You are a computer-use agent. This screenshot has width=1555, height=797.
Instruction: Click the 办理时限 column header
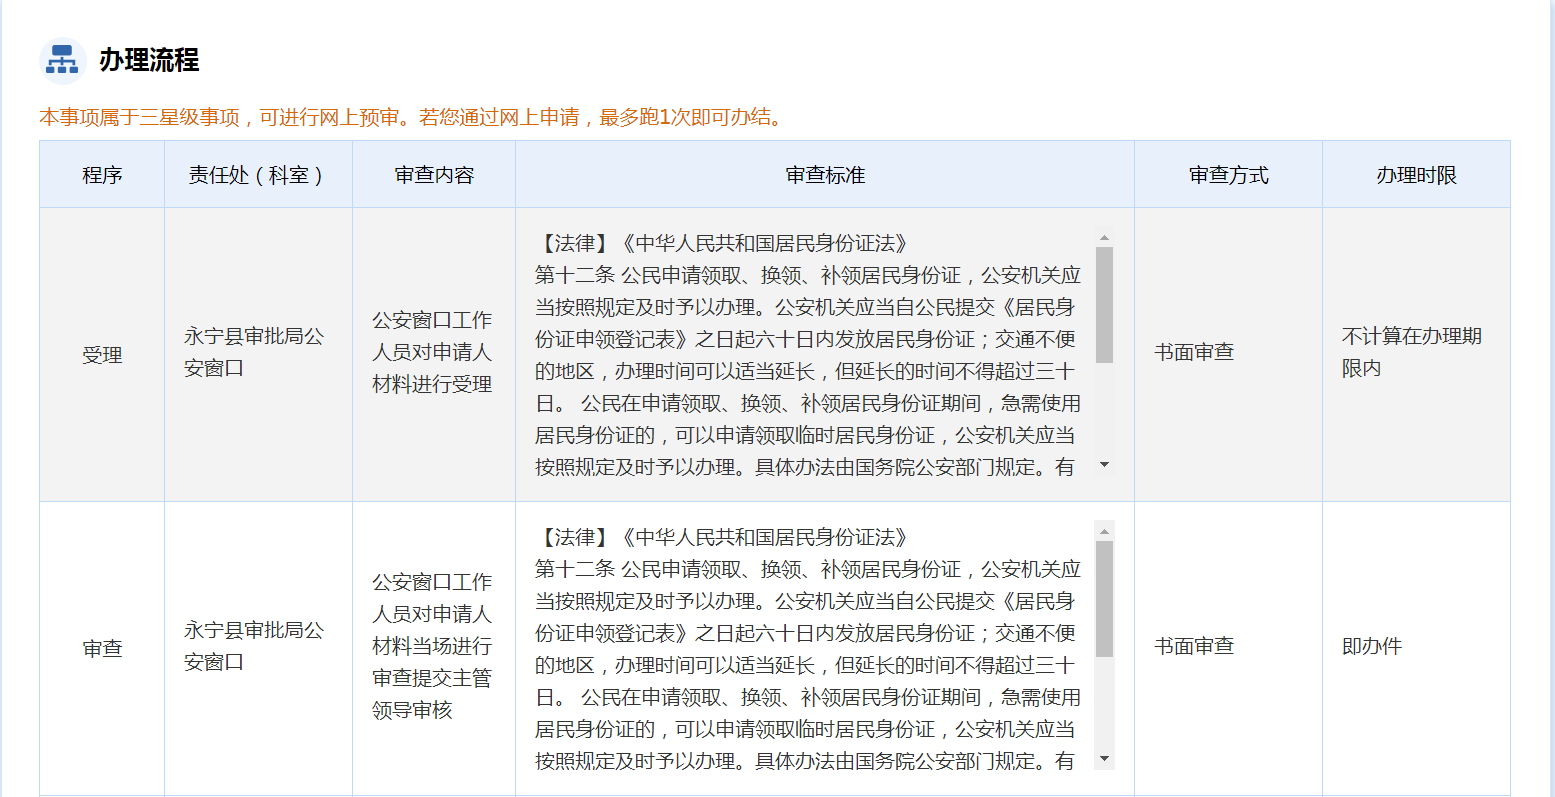pyautogui.click(x=1416, y=175)
